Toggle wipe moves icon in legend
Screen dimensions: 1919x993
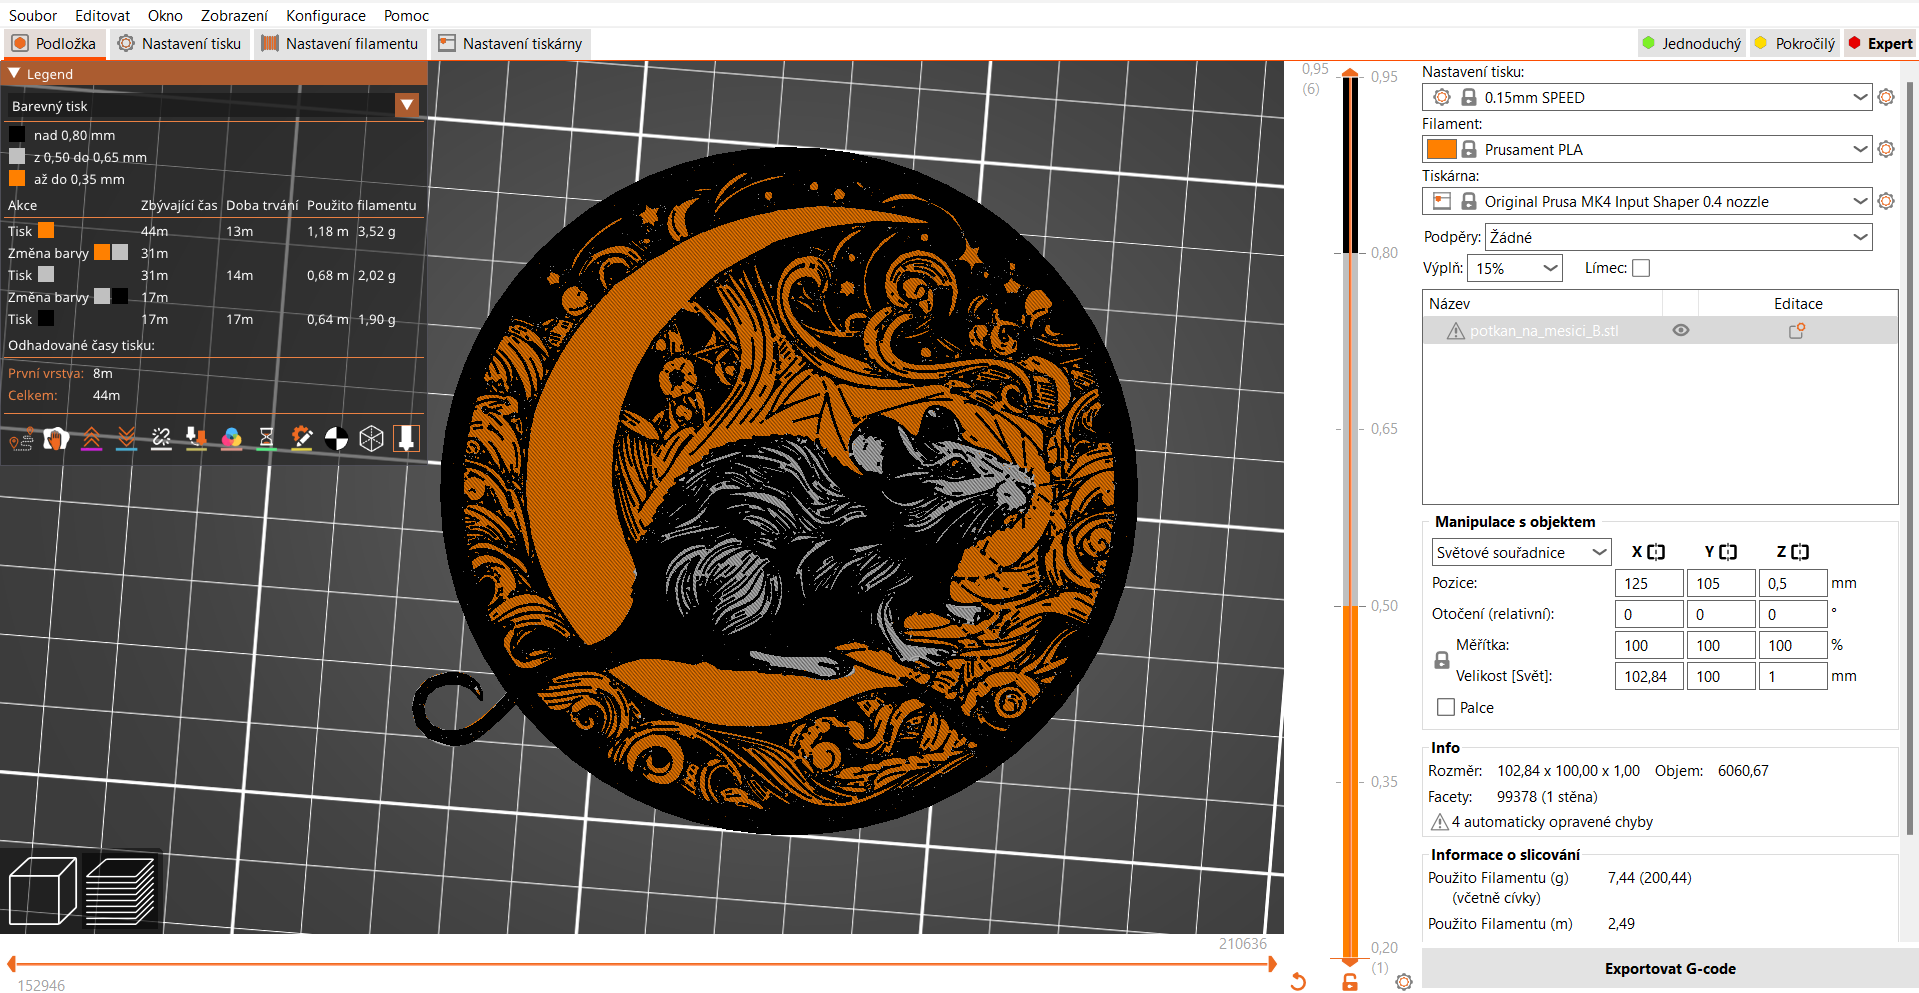point(56,438)
